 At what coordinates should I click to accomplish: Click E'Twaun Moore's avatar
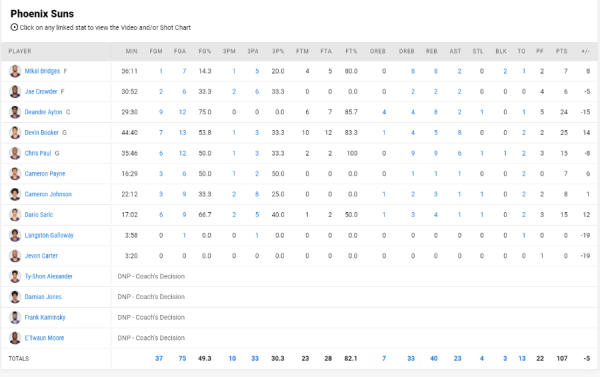click(15, 338)
